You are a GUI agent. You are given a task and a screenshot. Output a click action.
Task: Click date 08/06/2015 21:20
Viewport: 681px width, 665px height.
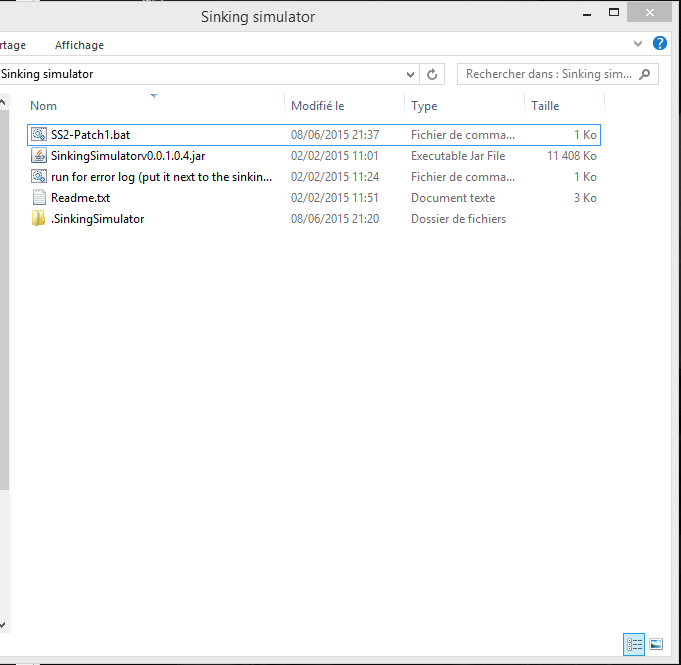(x=335, y=218)
